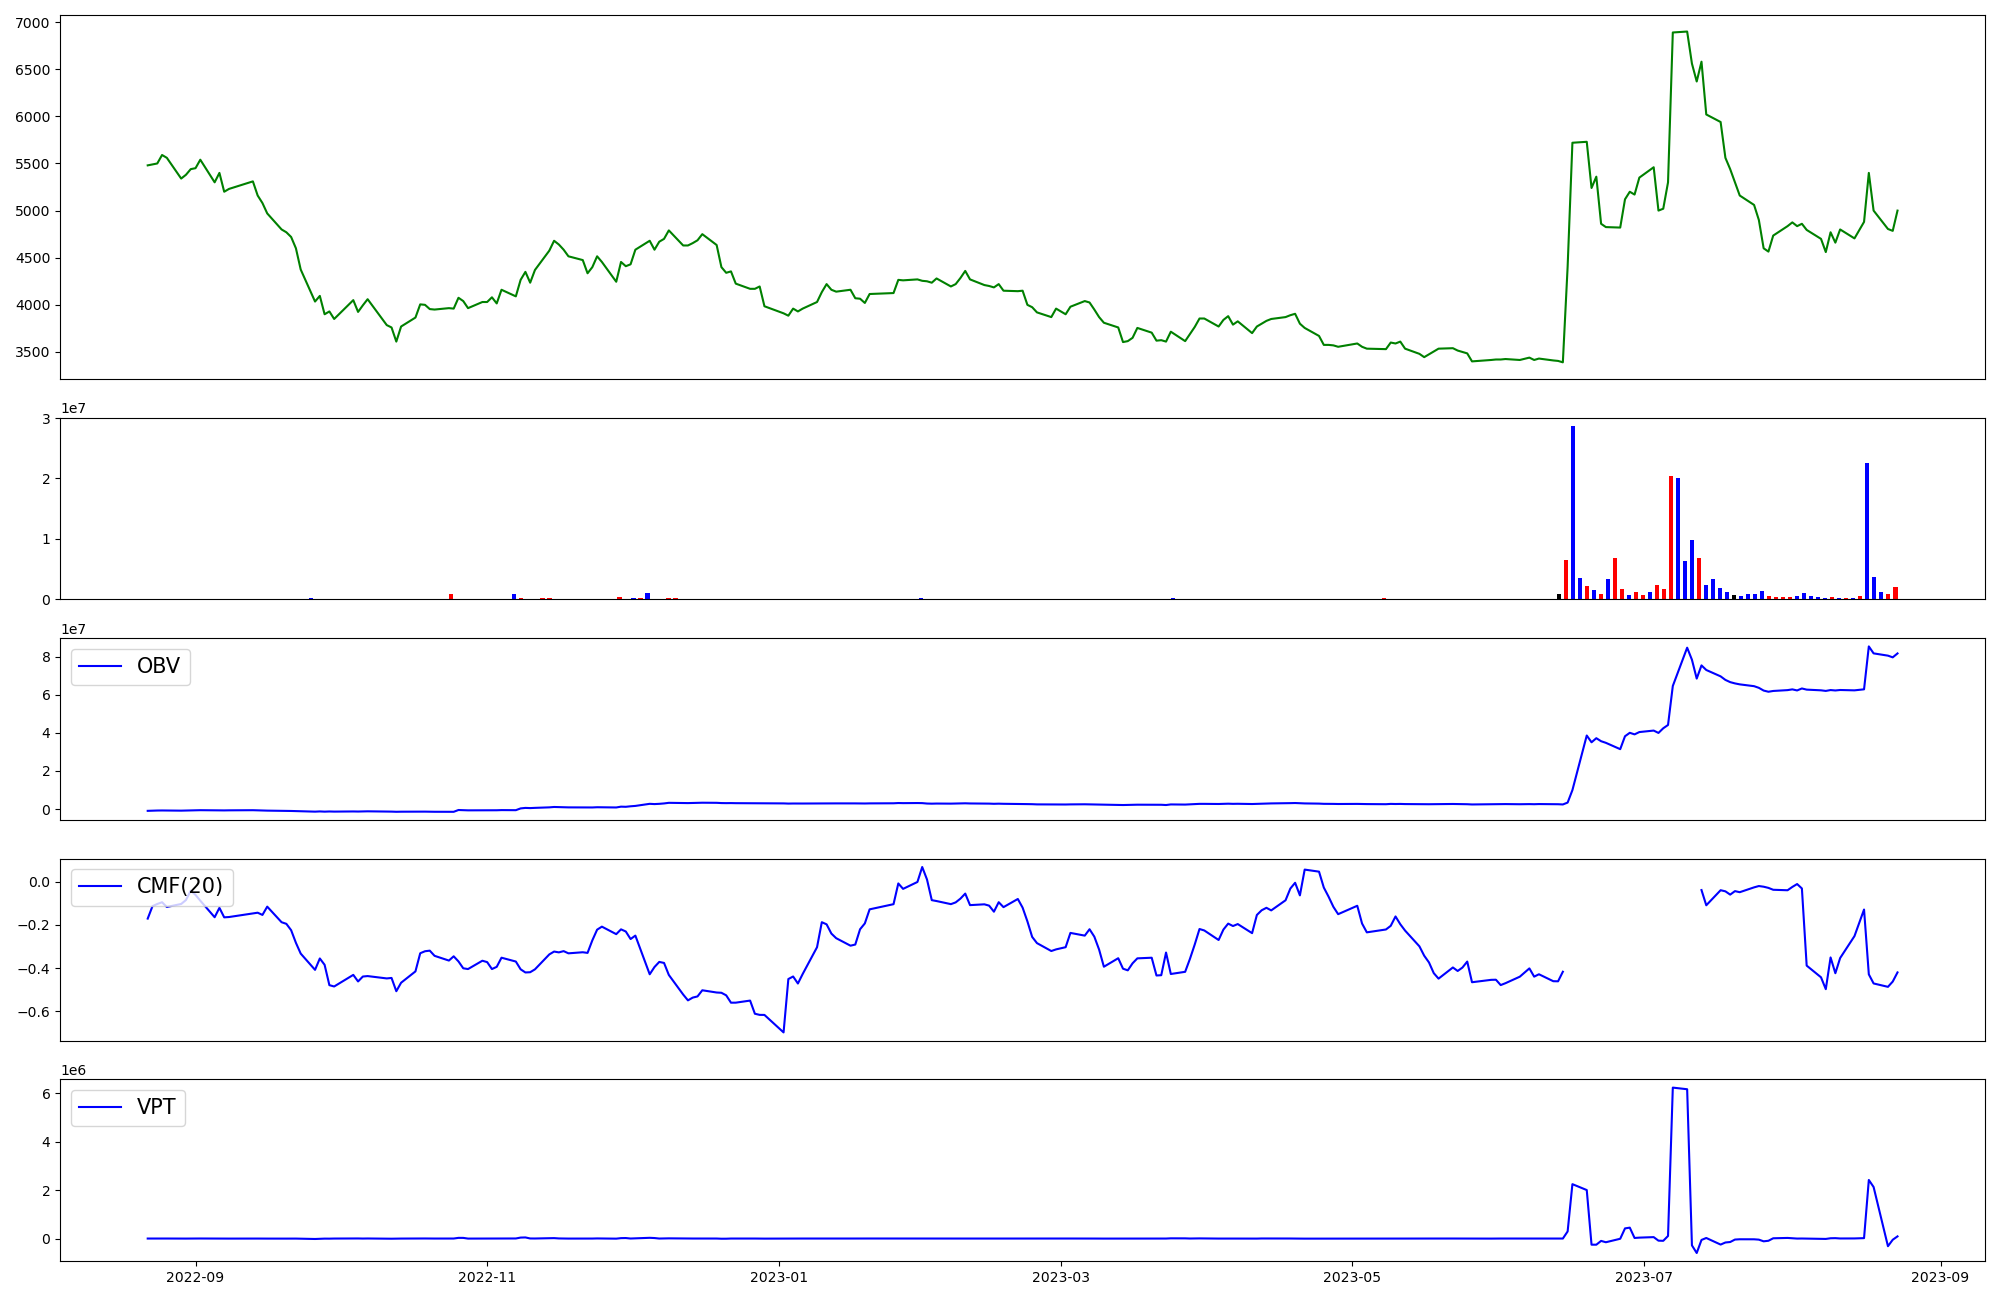Image resolution: width=2000 pixels, height=1300 pixels.
Task: Click the -0.6 tick on the CMF axis
Action: [x=33, y=1012]
